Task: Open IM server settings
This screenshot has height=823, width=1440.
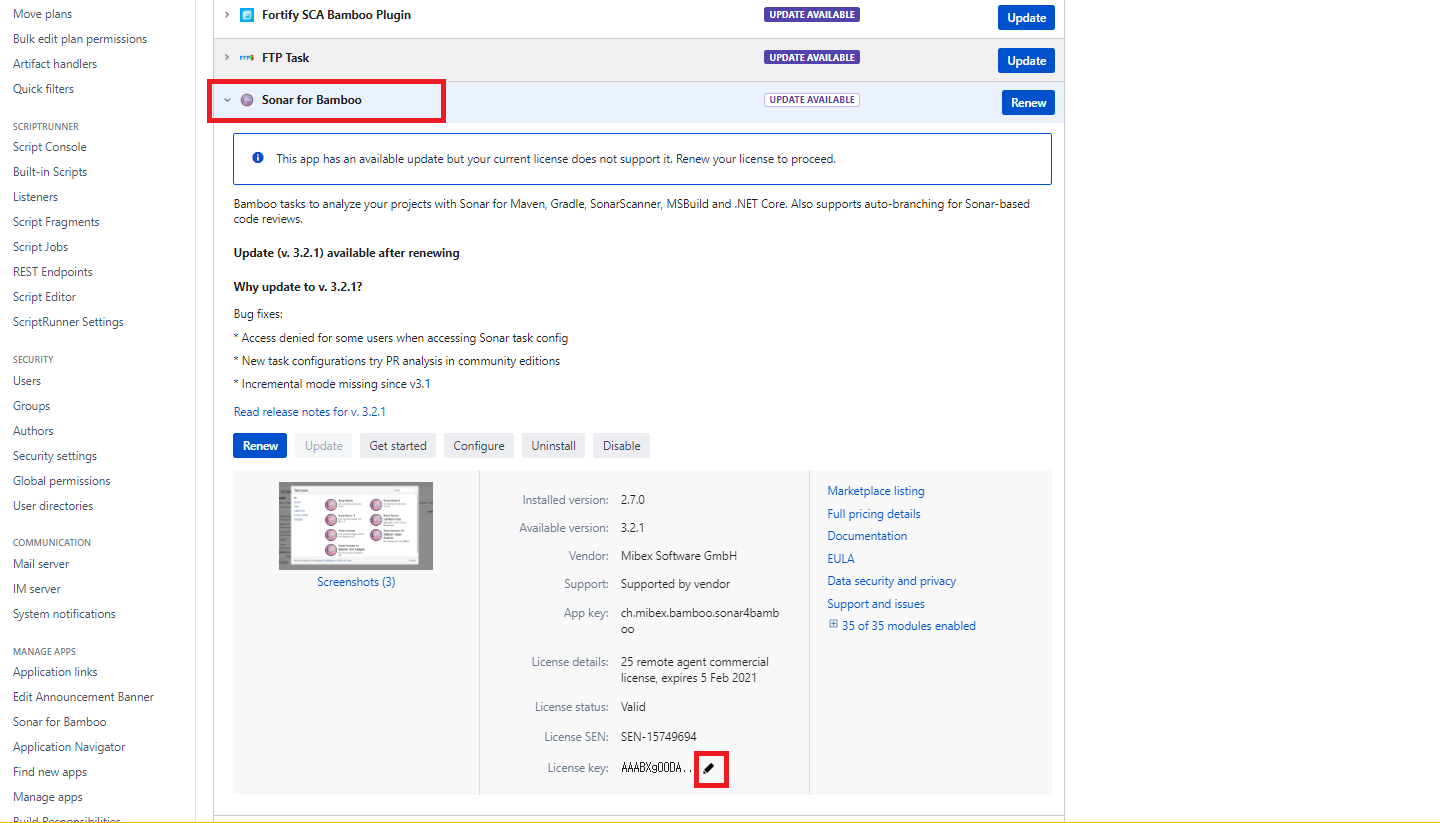Action: coord(37,589)
